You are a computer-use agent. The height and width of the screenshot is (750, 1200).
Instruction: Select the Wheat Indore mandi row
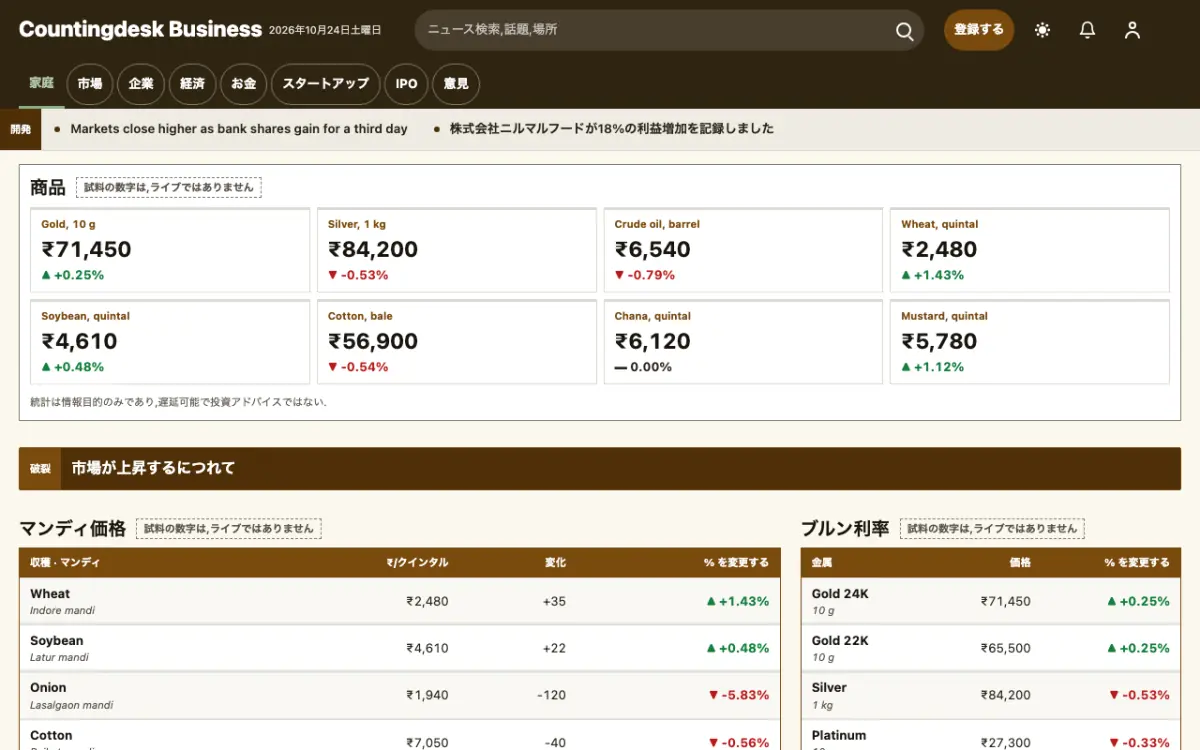pyautogui.click(x=400, y=601)
